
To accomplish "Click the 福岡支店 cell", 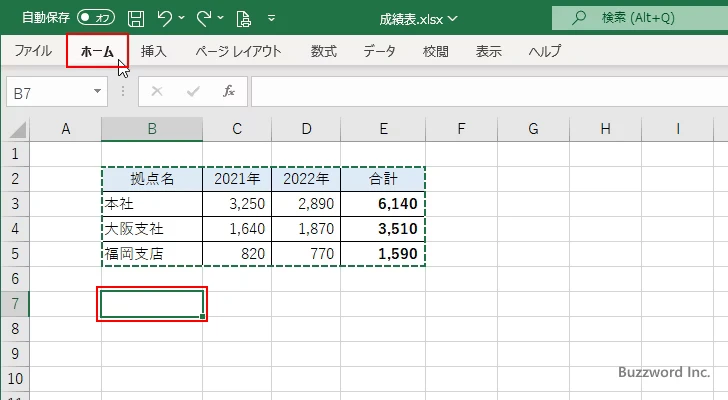I will pos(152,254).
